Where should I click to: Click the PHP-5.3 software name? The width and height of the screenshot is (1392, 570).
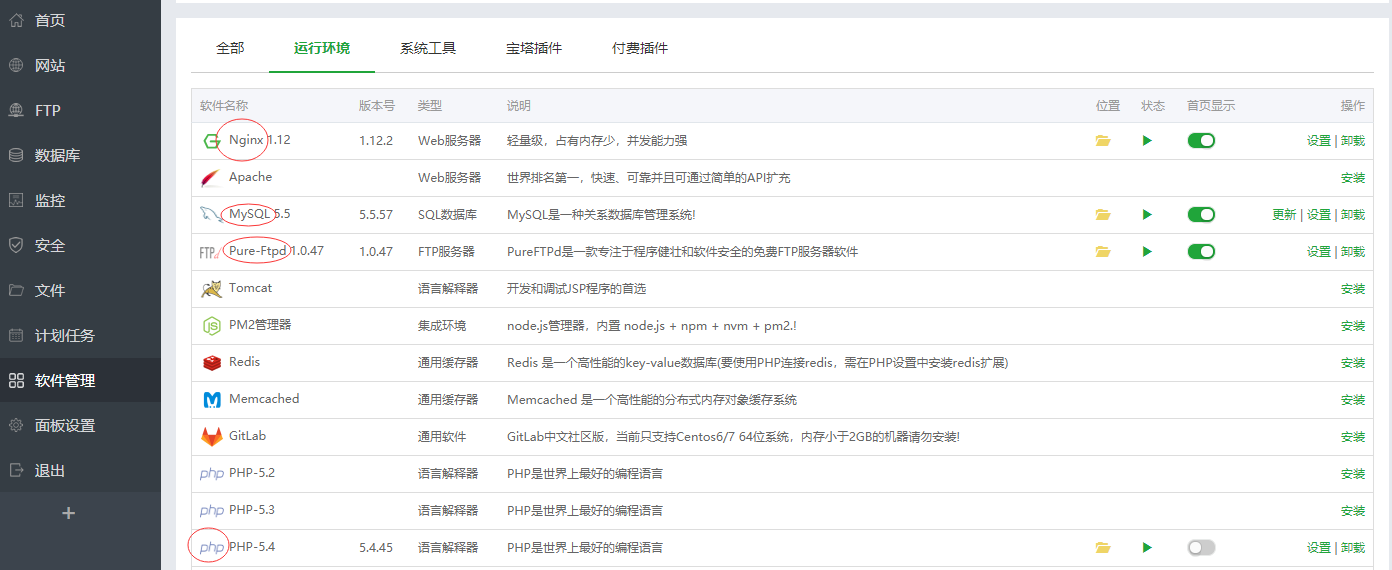point(252,510)
